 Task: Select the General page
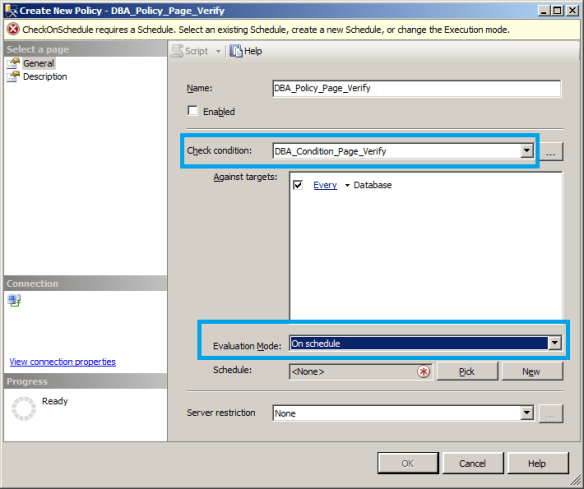coord(39,63)
